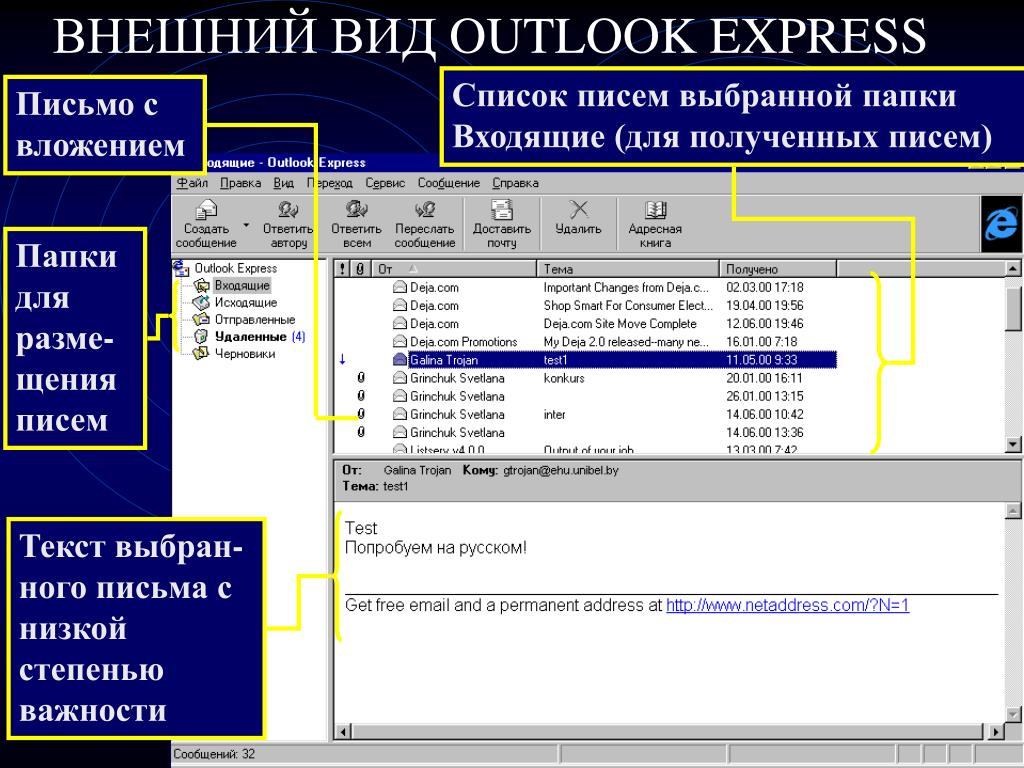Click Переслать сообщение forward icon
The height and width of the screenshot is (768, 1024).
pyautogui.click(x=424, y=224)
